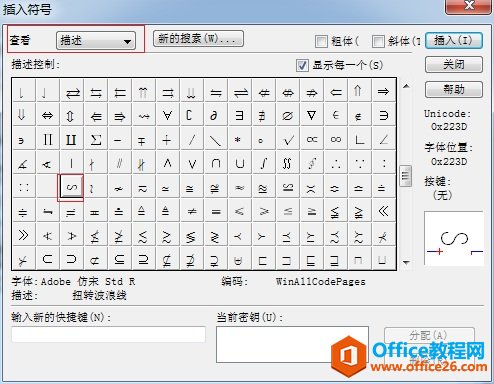Close dialog with the title bar X button
Viewport: 494px width, 384px height.
(469, 6)
